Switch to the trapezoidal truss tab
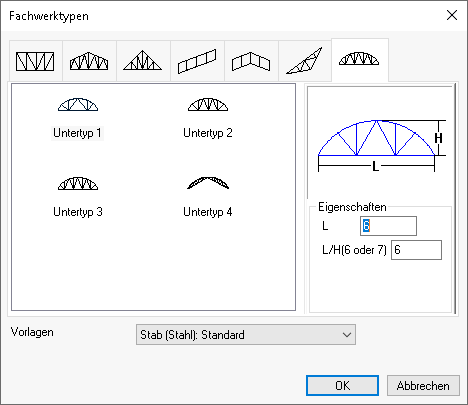The width and height of the screenshot is (468, 405). tap(89, 61)
